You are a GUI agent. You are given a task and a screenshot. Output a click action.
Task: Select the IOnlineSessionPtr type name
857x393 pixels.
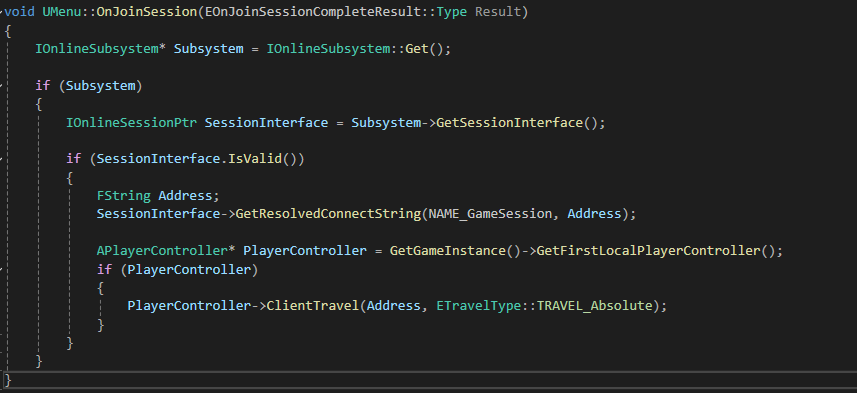(x=131, y=122)
